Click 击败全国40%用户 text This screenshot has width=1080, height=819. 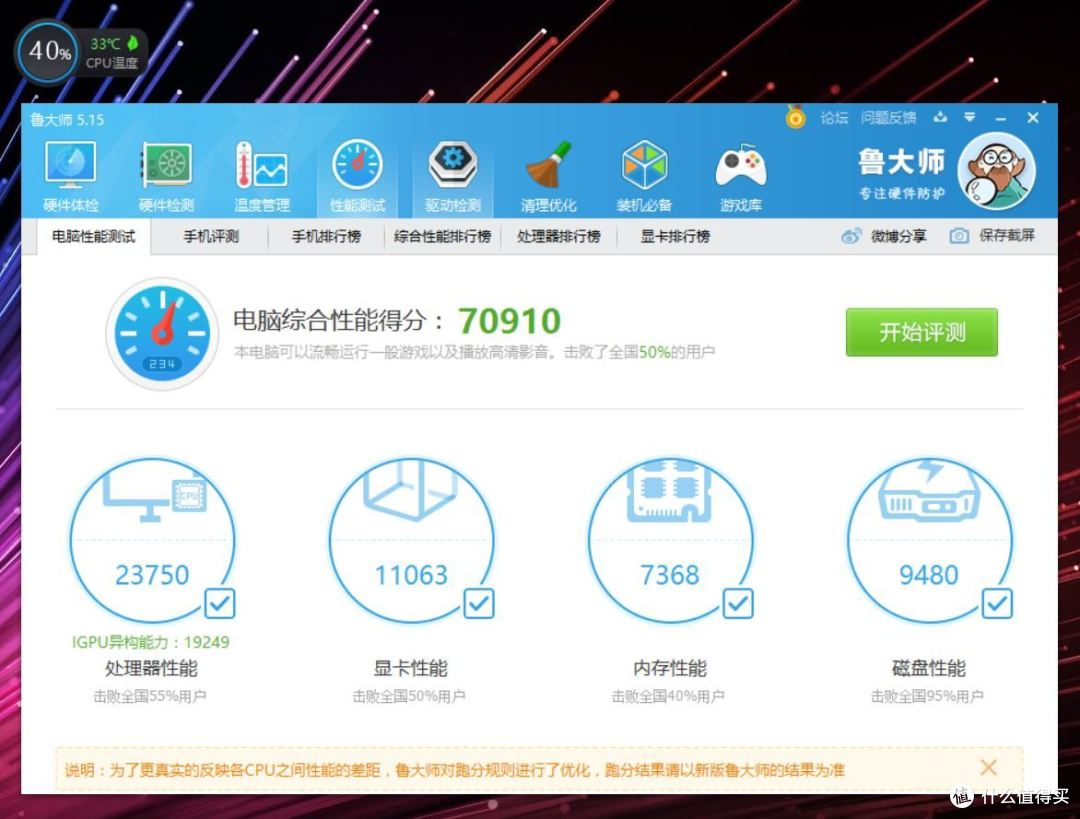[x=668, y=696]
